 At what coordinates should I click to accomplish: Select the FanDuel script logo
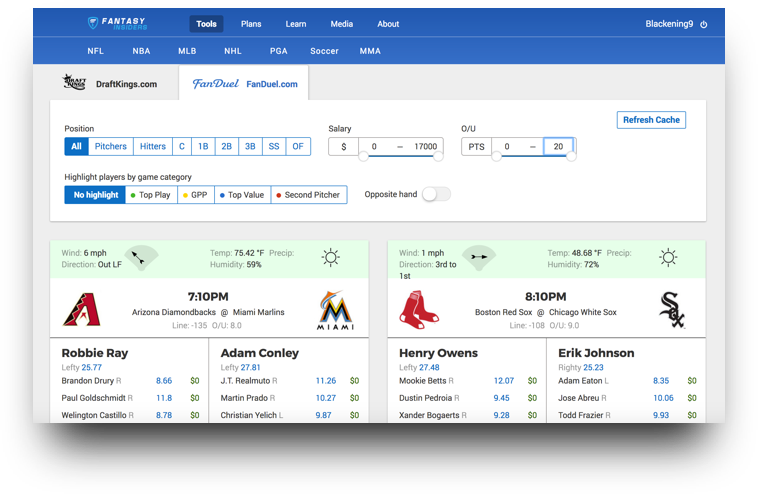point(216,84)
